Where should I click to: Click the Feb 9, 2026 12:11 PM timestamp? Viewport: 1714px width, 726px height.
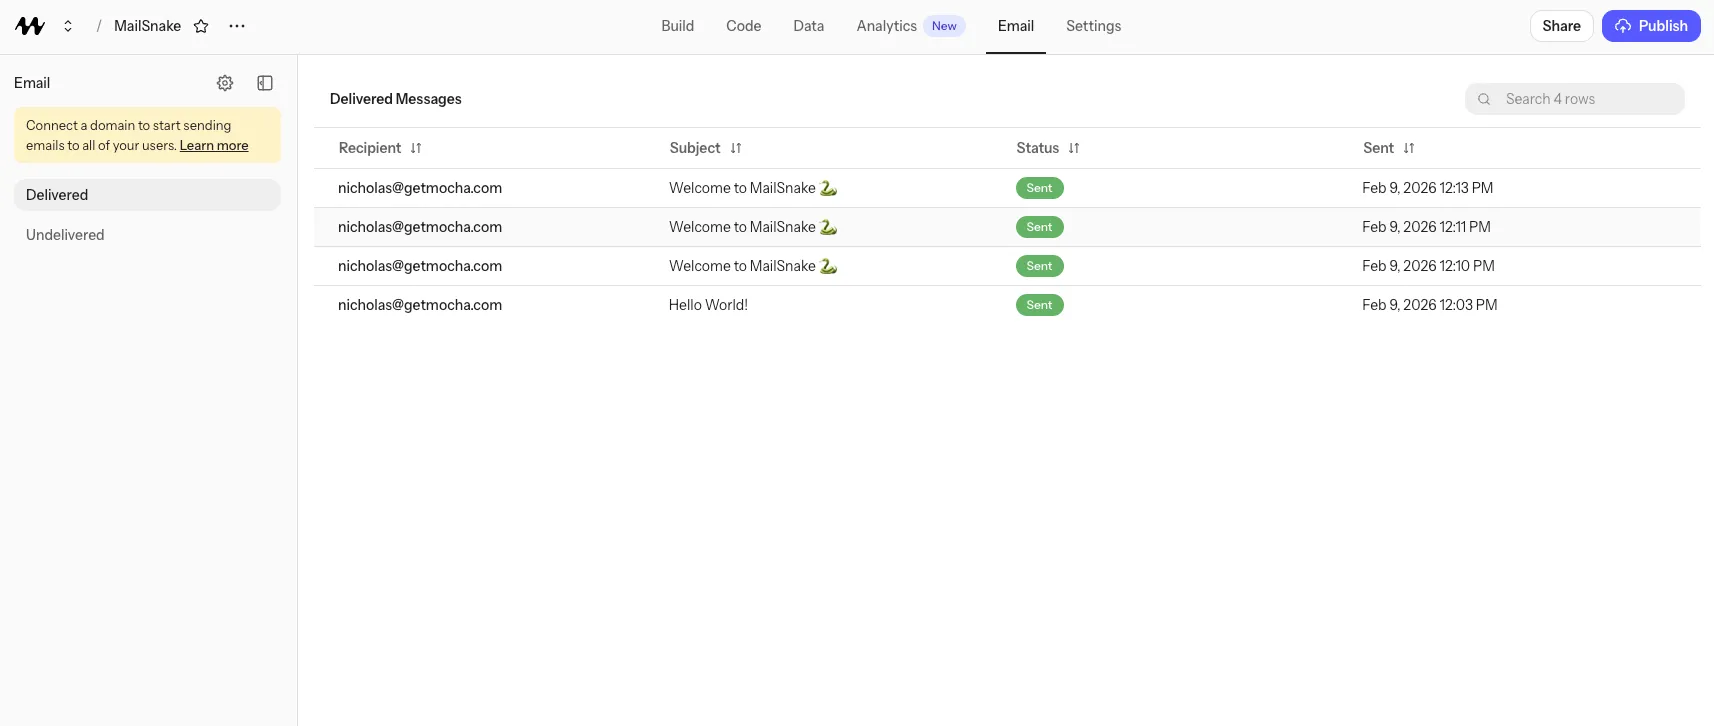tap(1426, 227)
